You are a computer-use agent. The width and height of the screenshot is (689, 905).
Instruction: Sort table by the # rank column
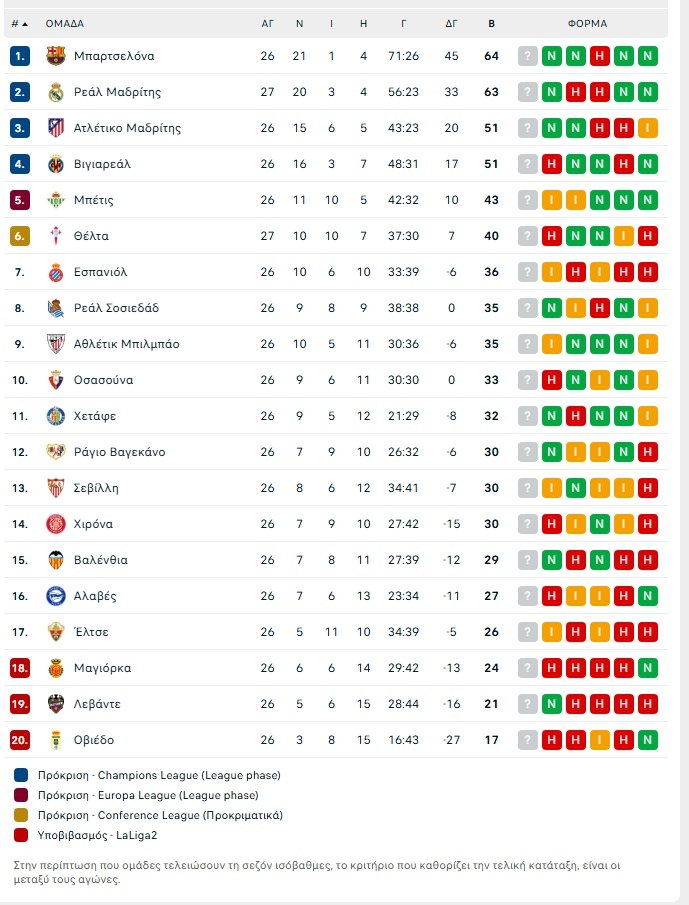pyautogui.click(x=19, y=23)
